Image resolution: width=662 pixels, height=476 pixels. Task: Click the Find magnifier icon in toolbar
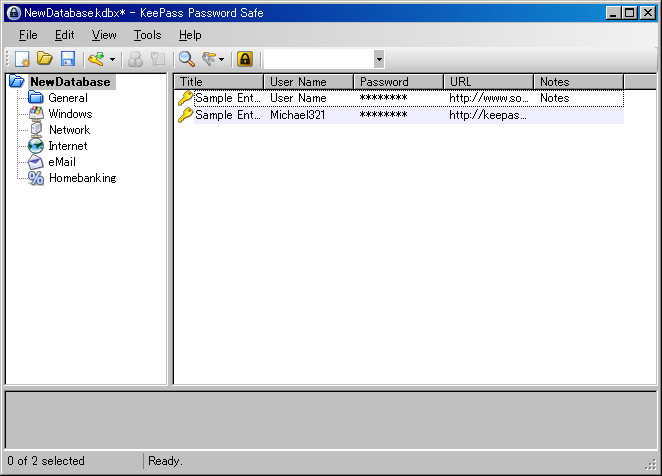[186, 60]
